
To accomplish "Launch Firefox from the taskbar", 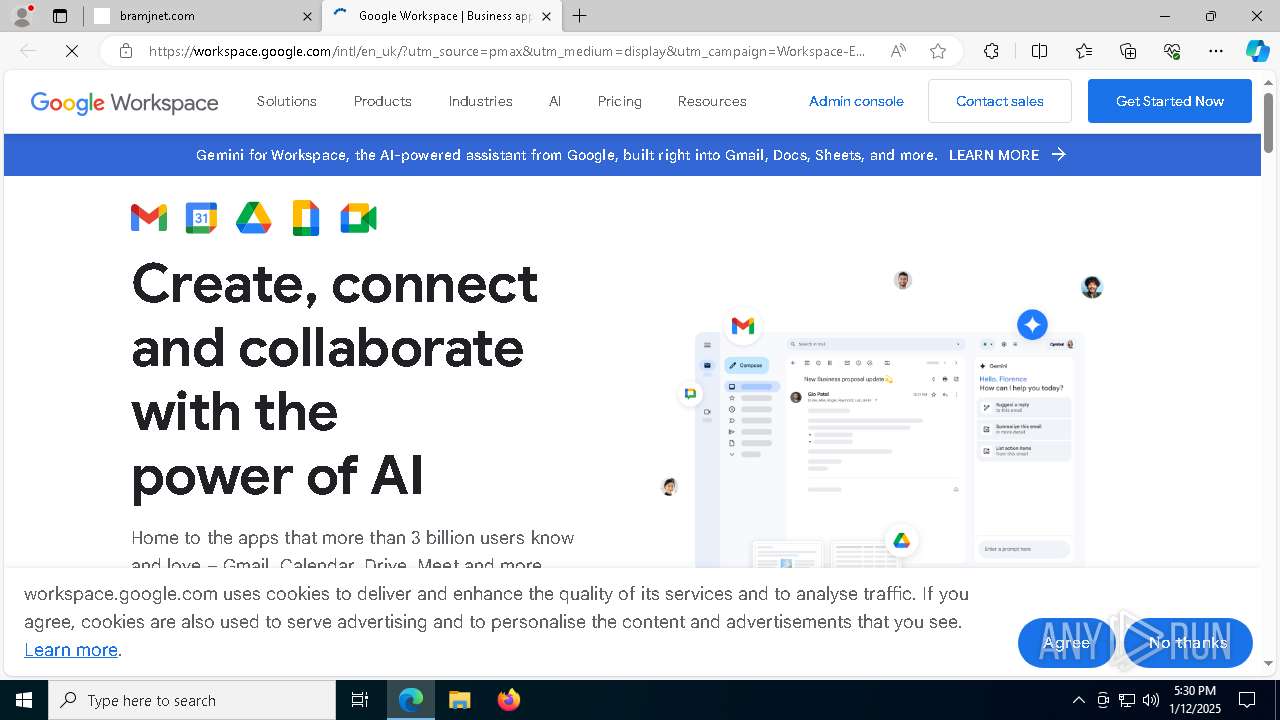I will [x=508, y=700].
